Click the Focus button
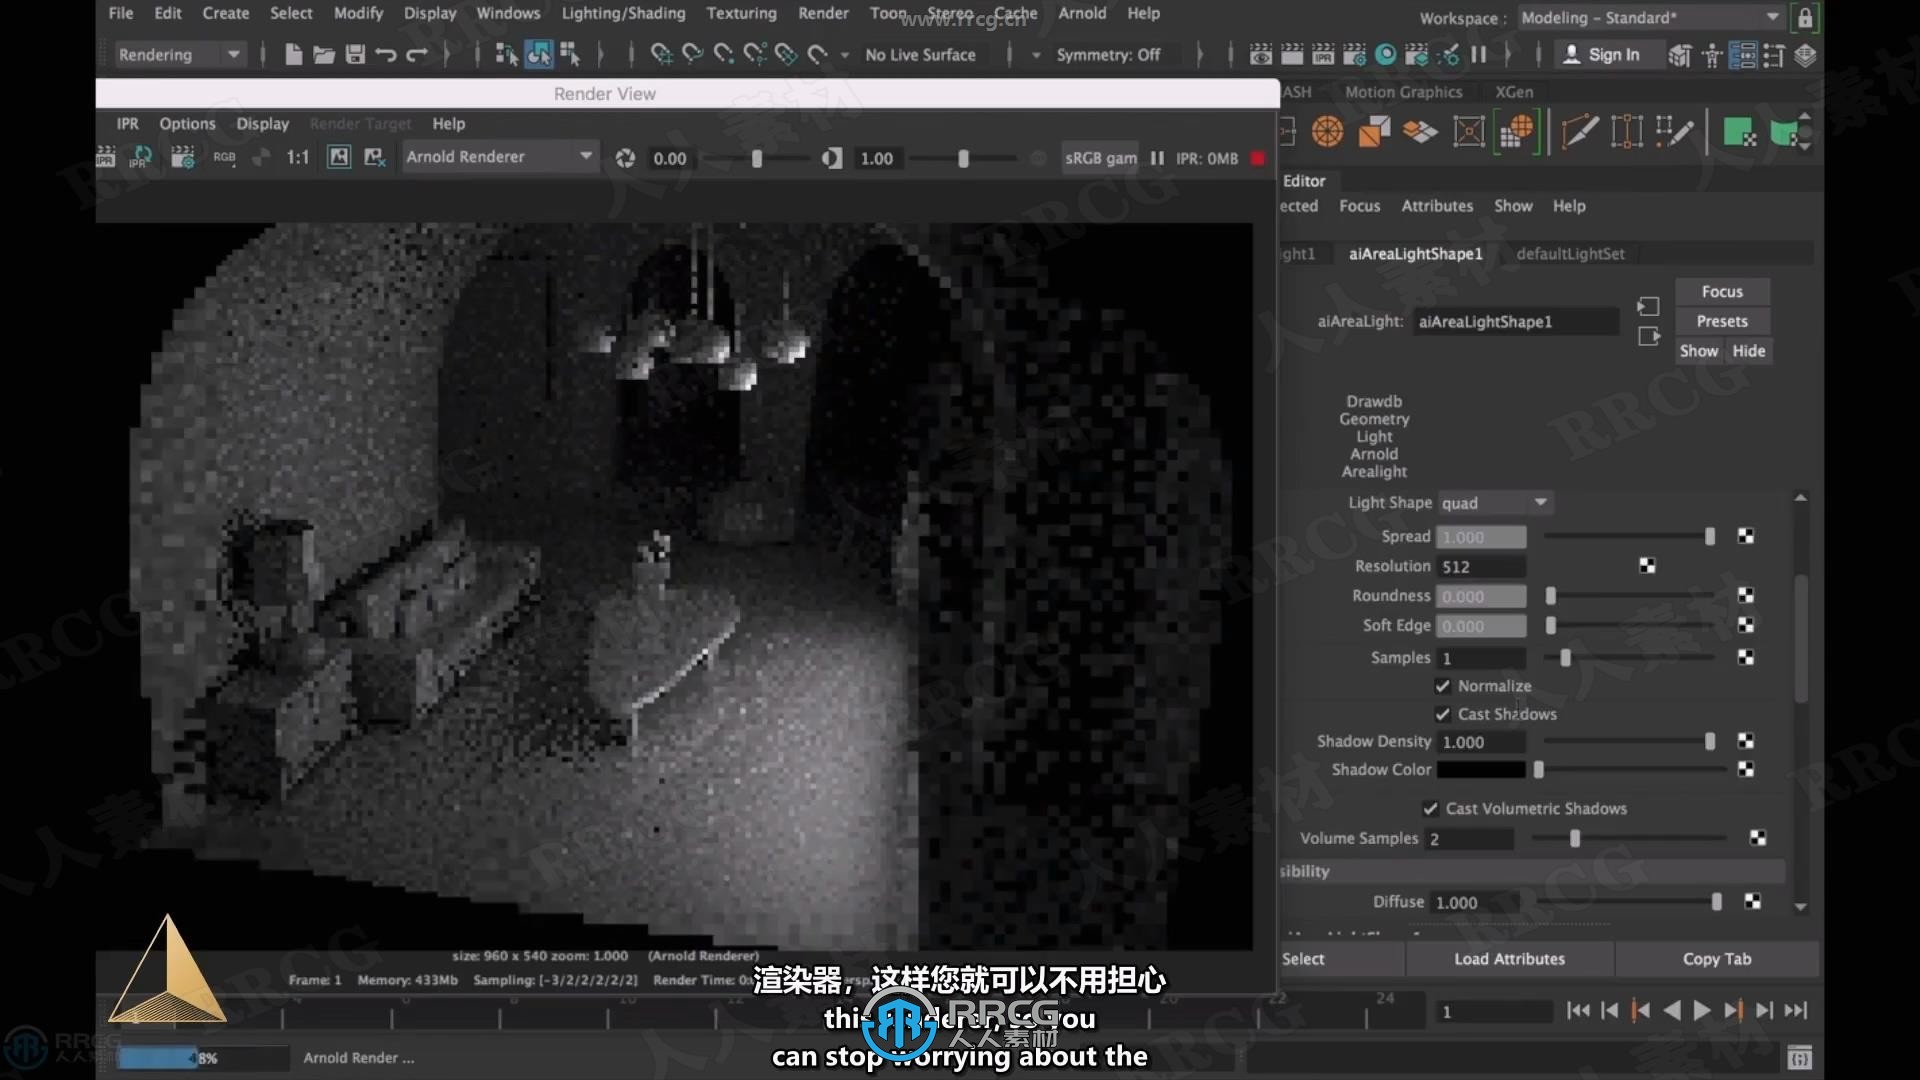1920x1080 pixels. coord(1722,291)
